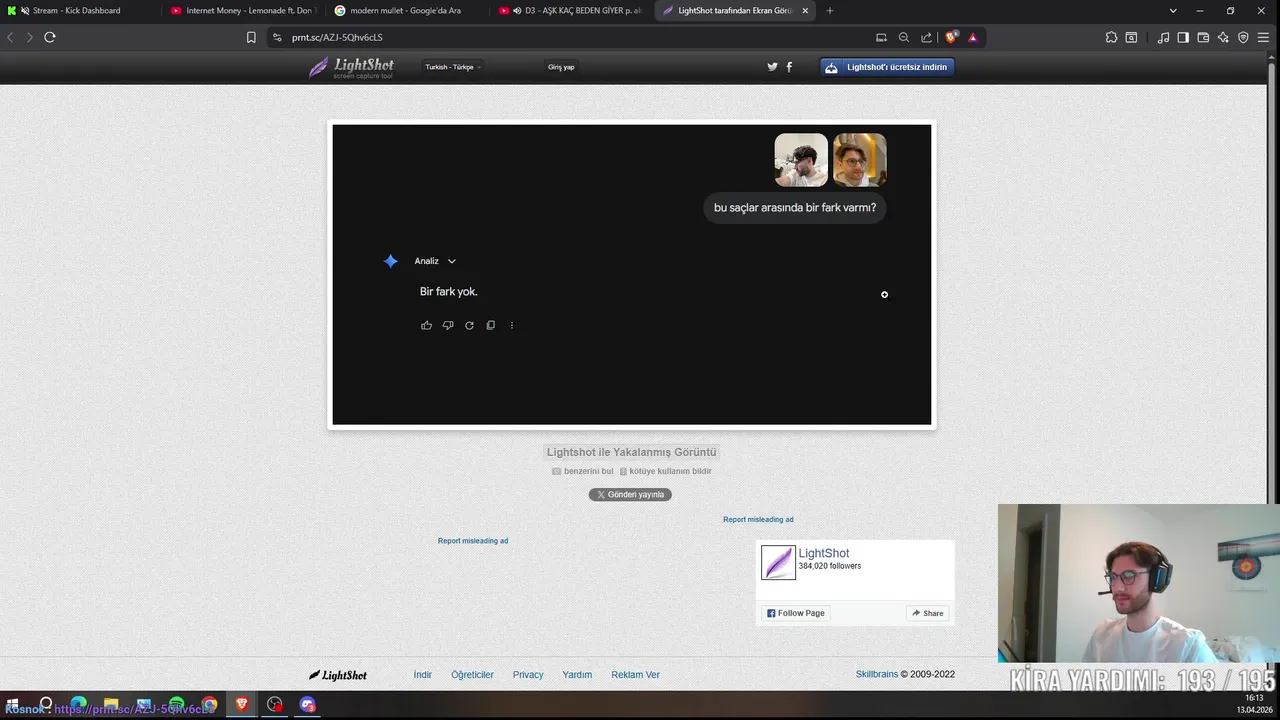
Task: Click Report misleading ad link on the right
Action: [758, 519]
